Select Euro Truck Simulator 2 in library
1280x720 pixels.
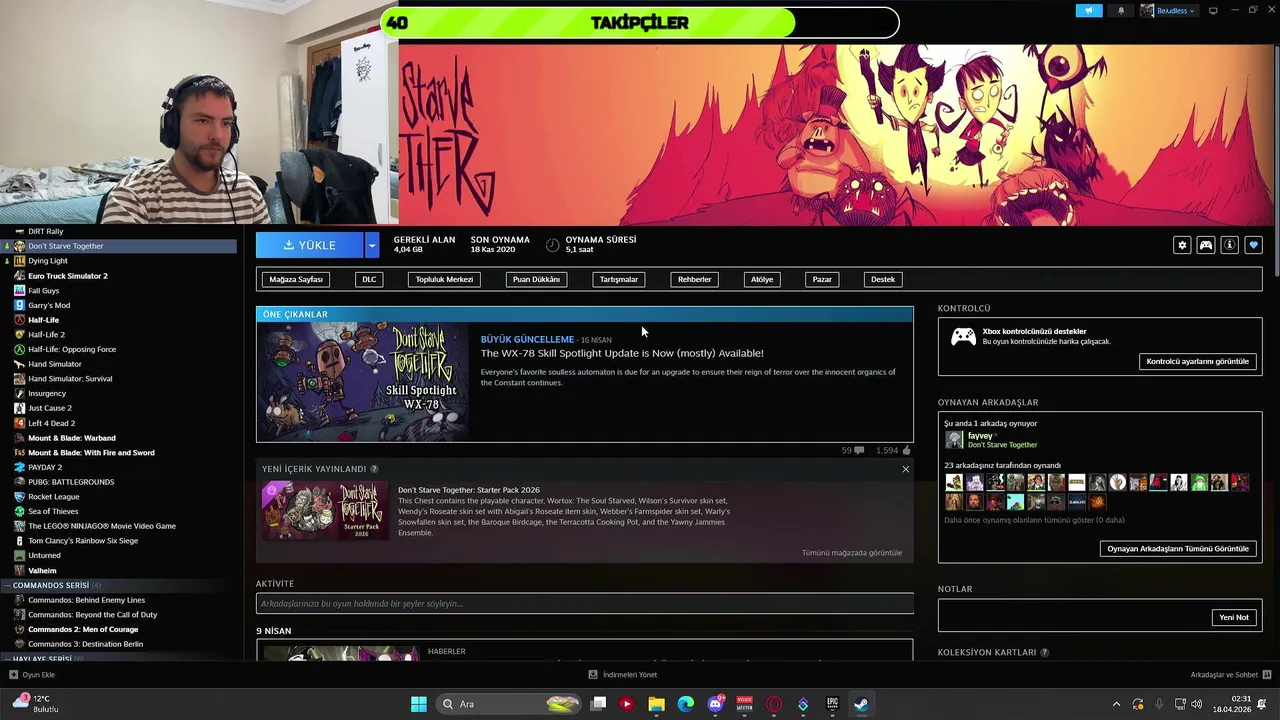[68, 276]
